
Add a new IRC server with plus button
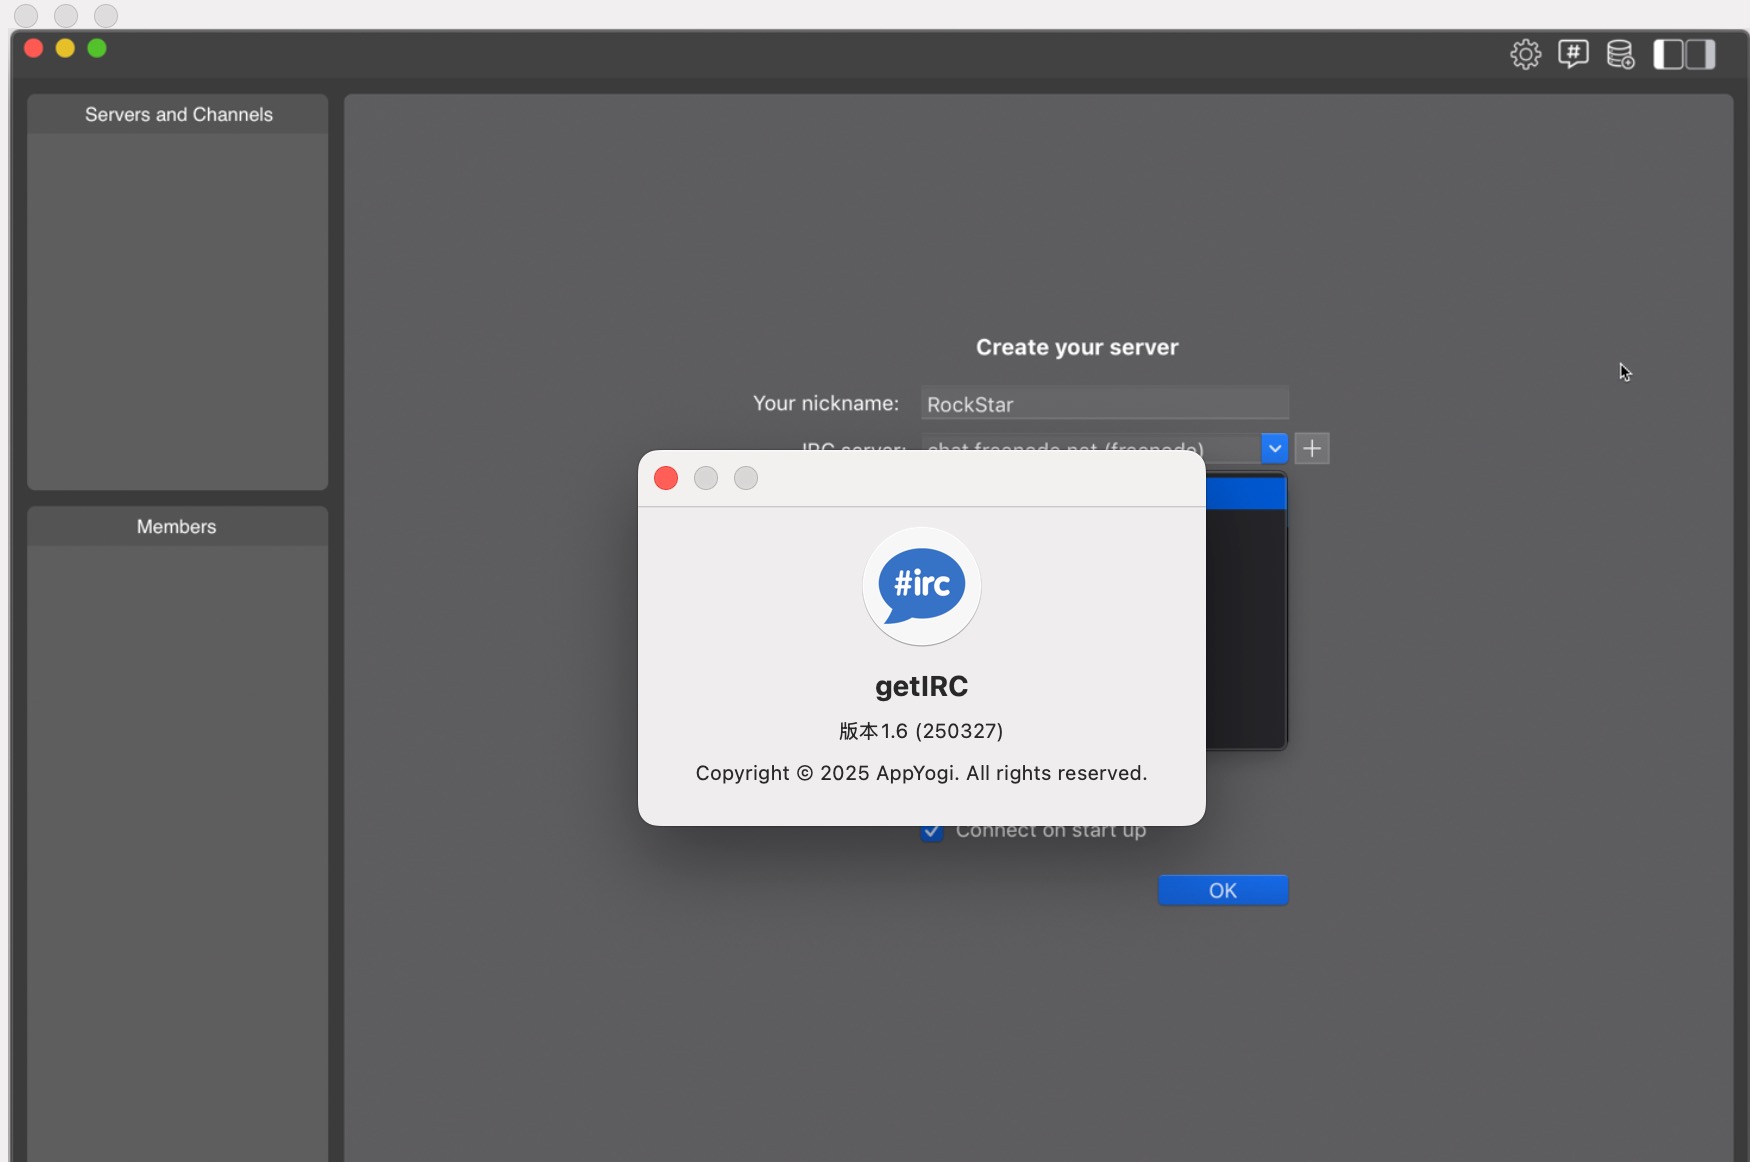[x=1312, y=448]
